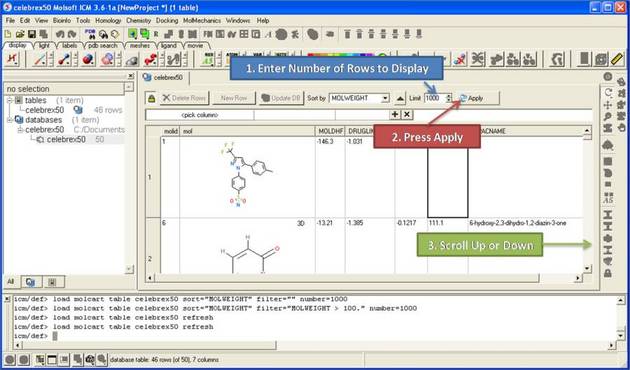The image size is (630, 370).
Task: Toggle ribbon representation icon
Action: point(151,59)
